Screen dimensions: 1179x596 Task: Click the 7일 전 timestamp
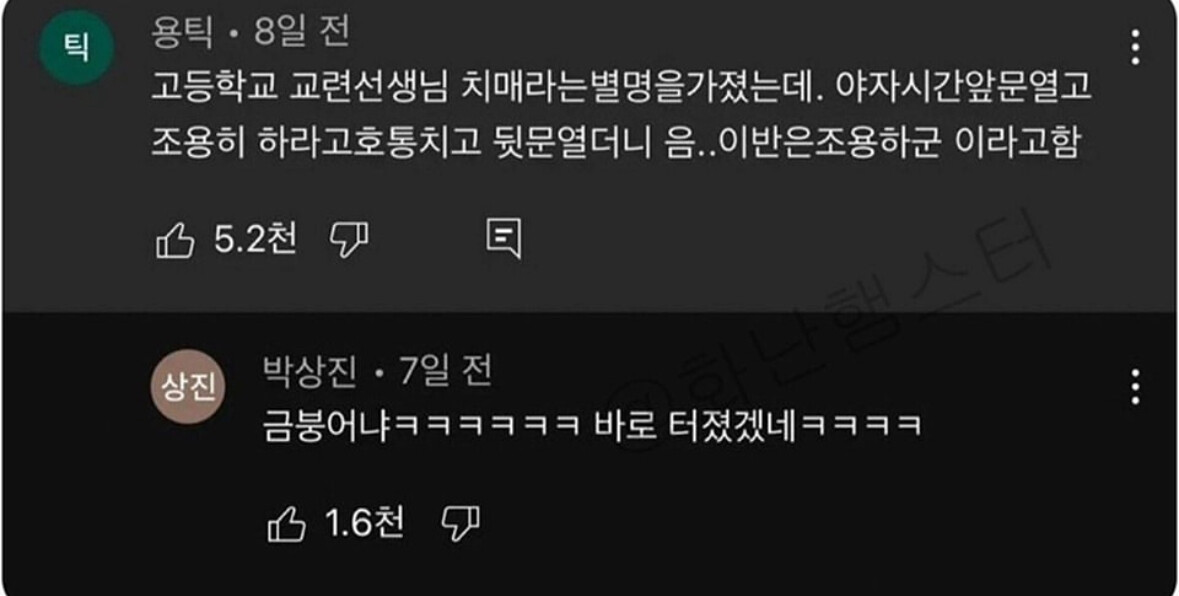[x=445, y=372]
